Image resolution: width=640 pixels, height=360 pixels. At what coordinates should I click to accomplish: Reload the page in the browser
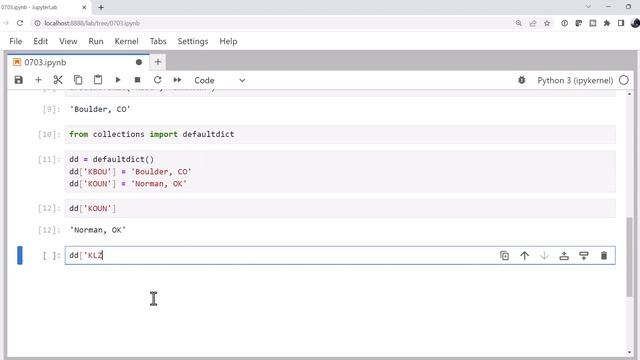[20, 23]
